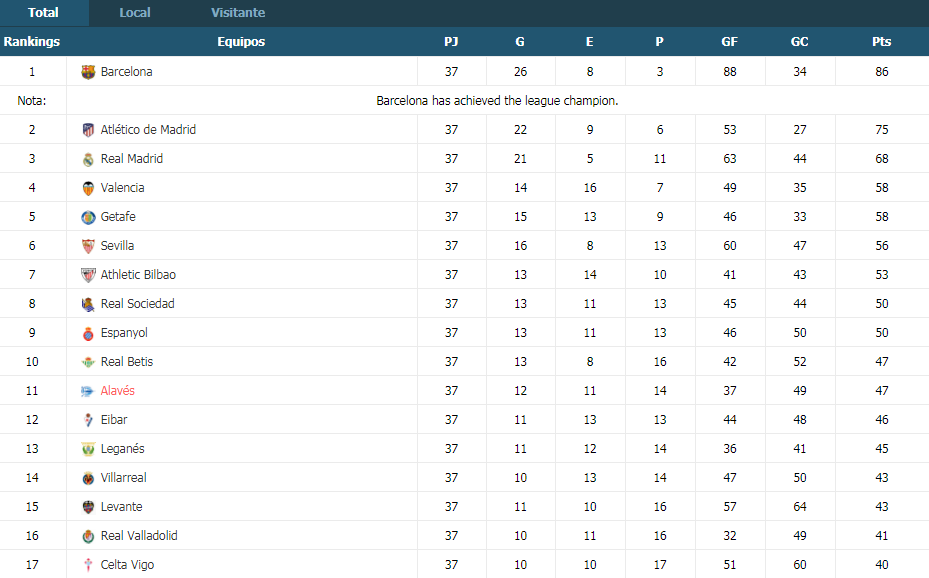The image size is (929, 578).
Task: Click the Pts column header
Action: click(882, 41)
